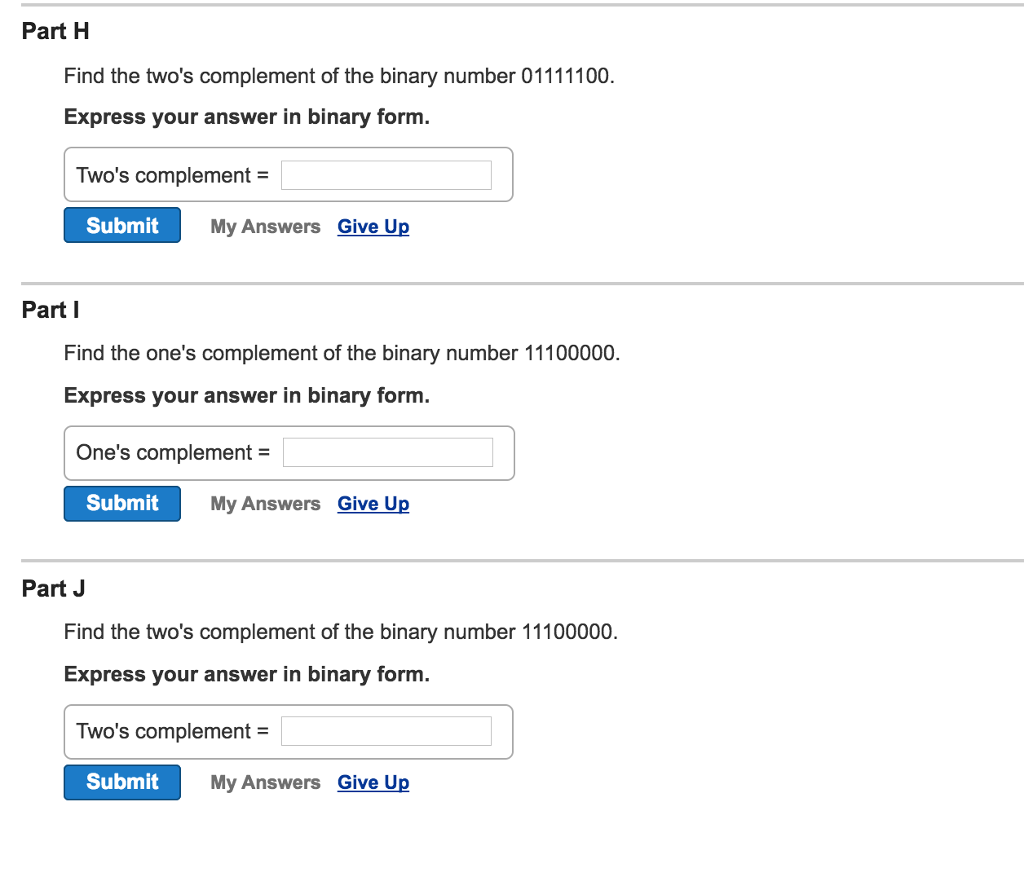1024x877 pixels.
Task: Give Up on Part I
Action: click(373, 503)
